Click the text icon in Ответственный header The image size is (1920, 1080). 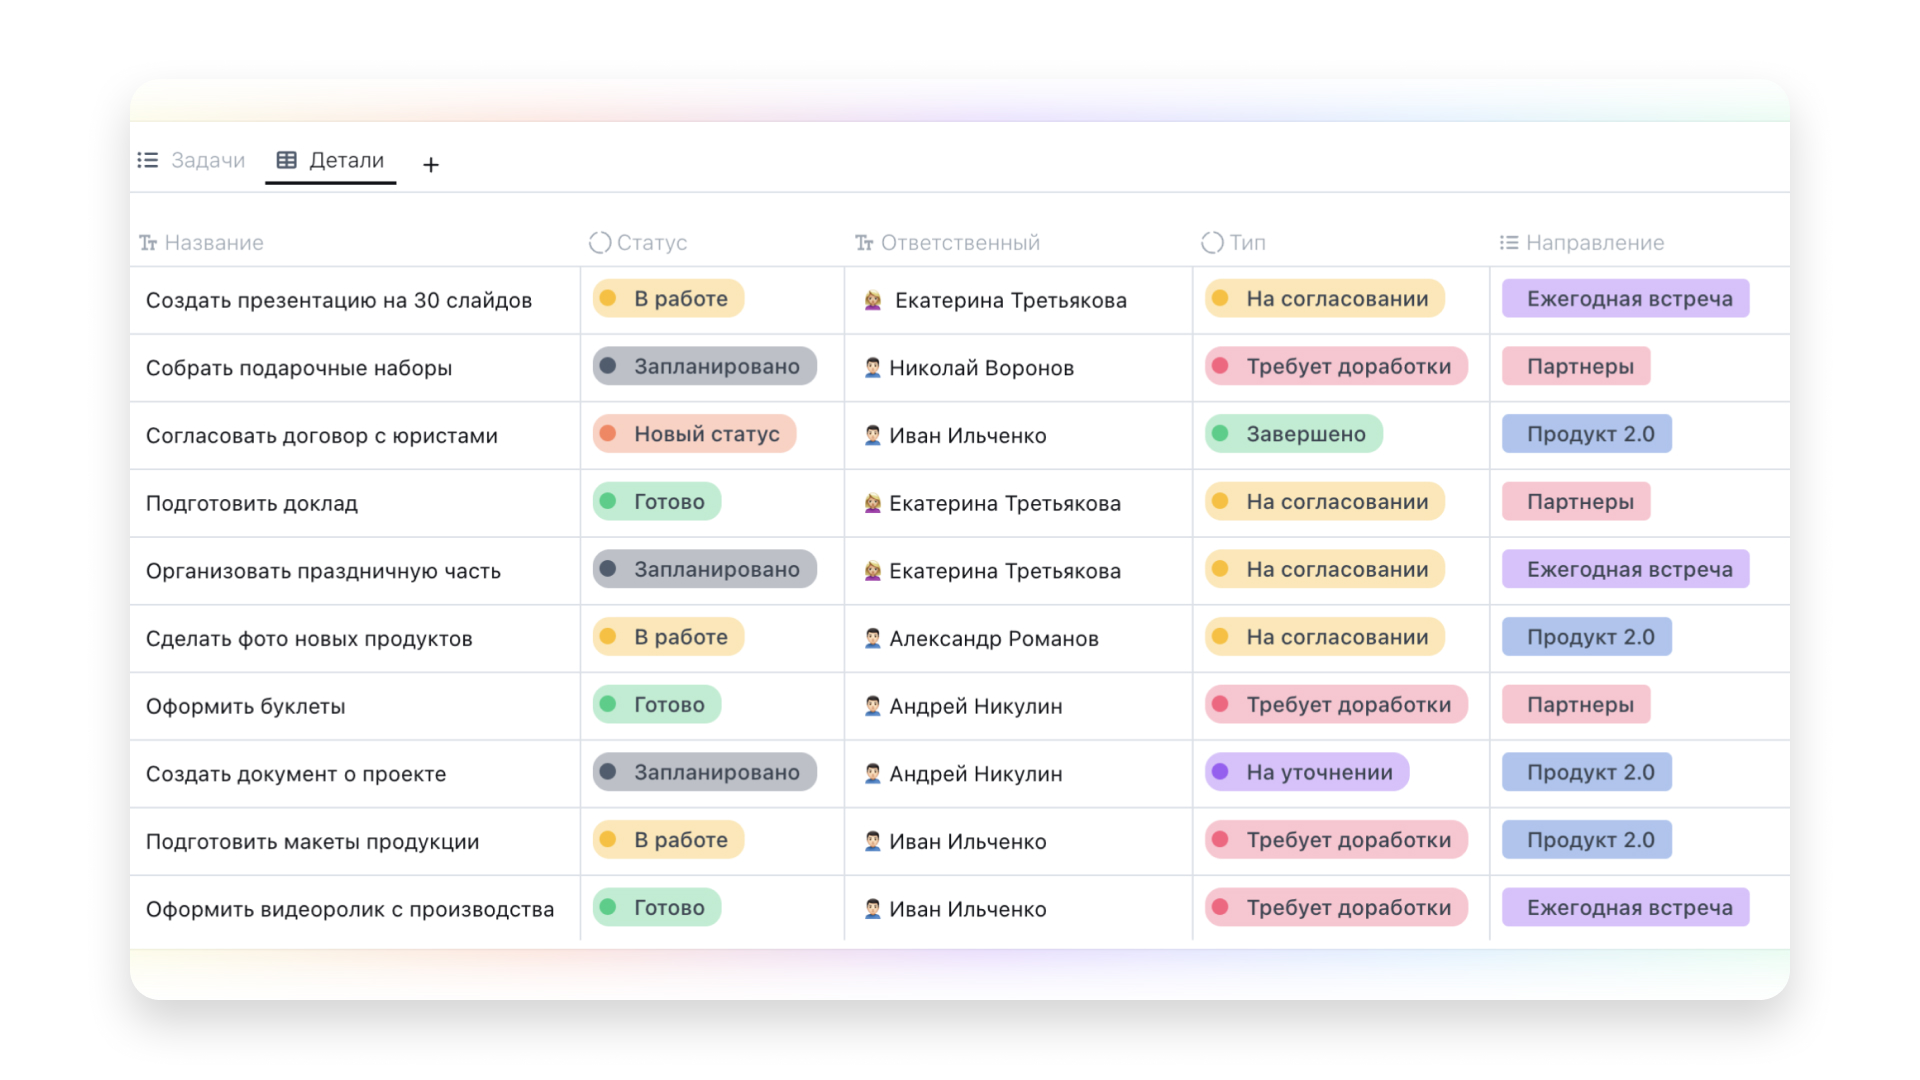coord(864,243)
